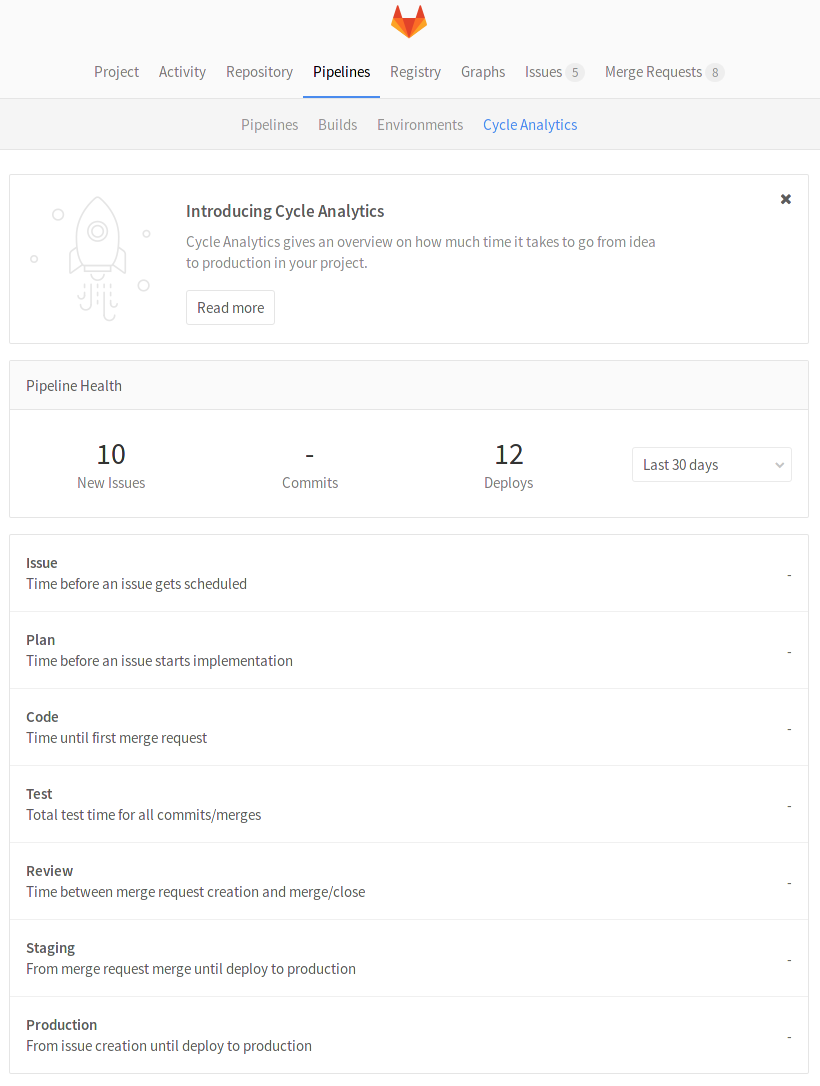Select the Cycle Analytics tab
This screenshot has width=820, height=1086.
coord(530,124)
